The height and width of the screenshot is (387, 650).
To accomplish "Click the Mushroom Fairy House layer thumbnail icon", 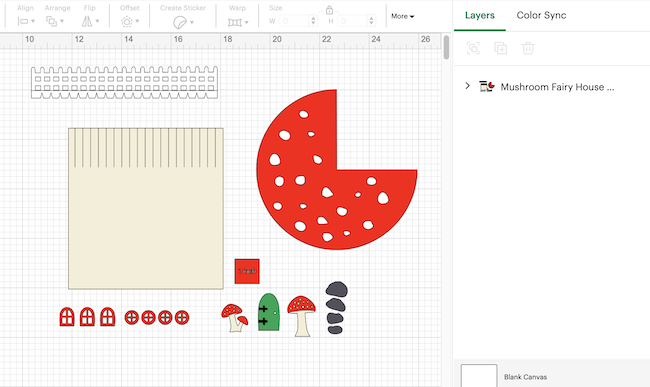I will click(x=487, y=86).
